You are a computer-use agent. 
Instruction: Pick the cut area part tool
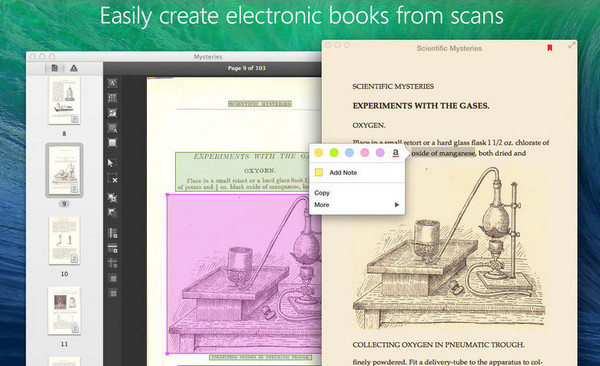point(112,212)
